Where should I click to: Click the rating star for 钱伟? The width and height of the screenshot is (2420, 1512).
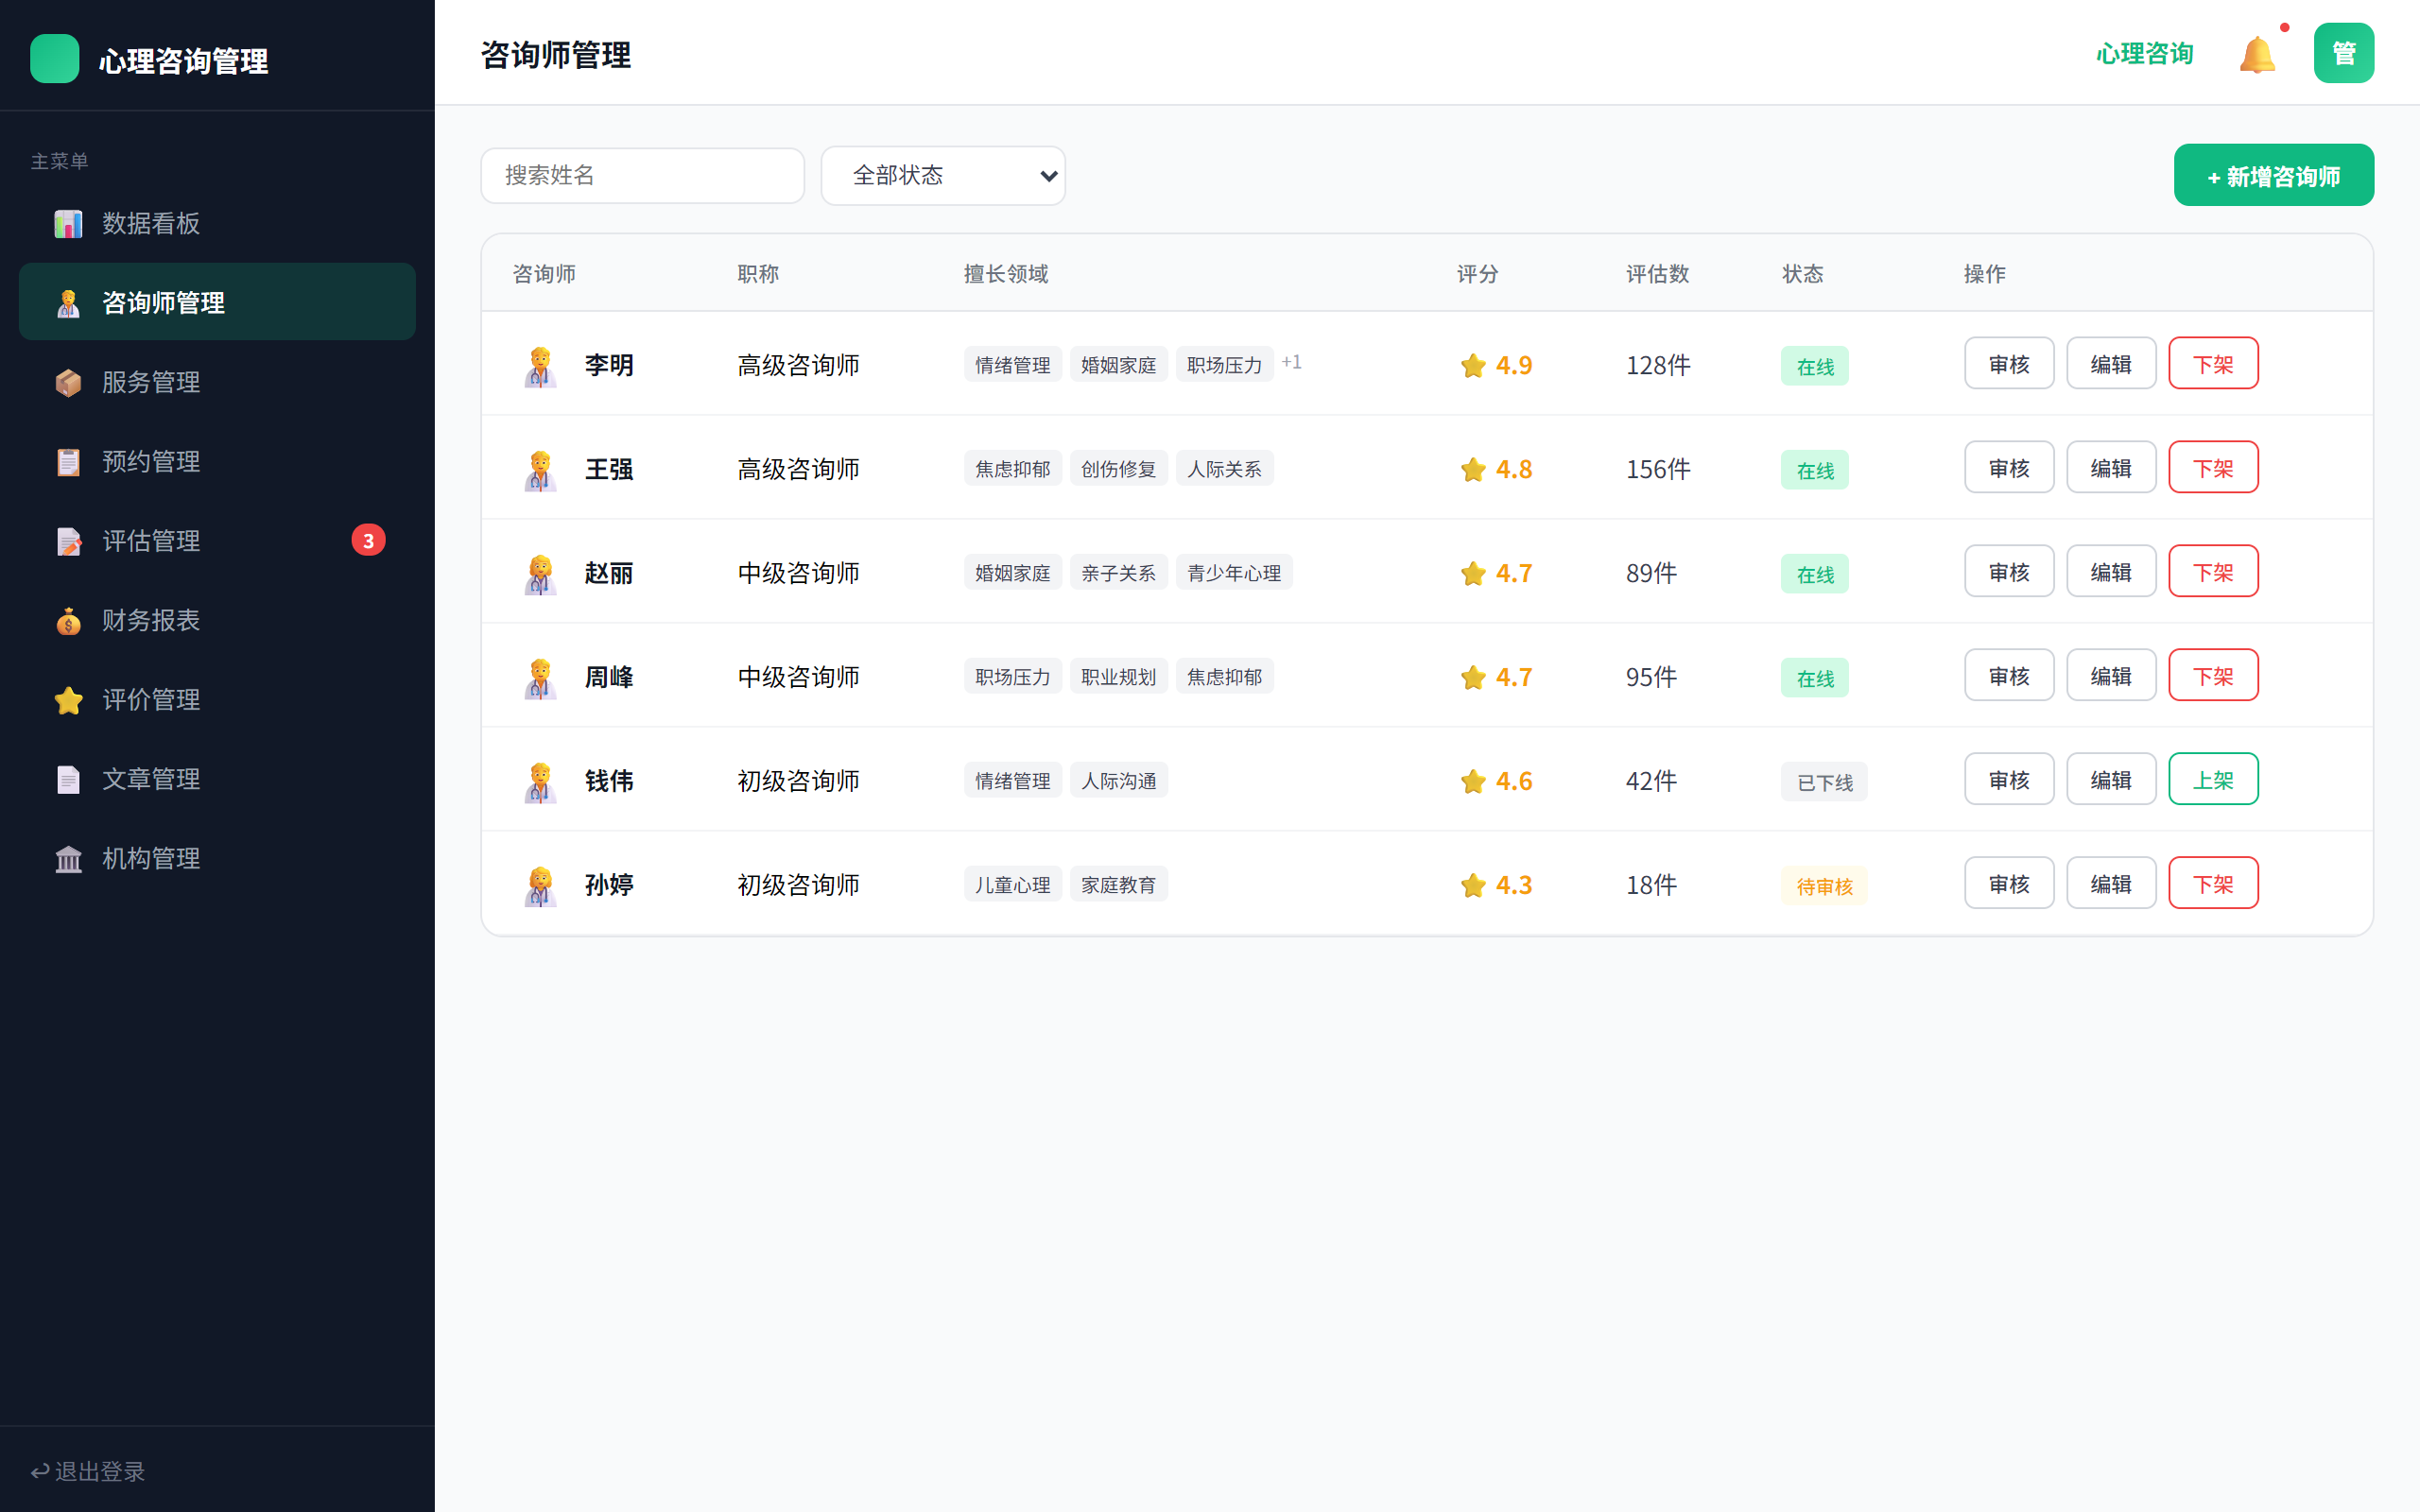point(1472,781)
